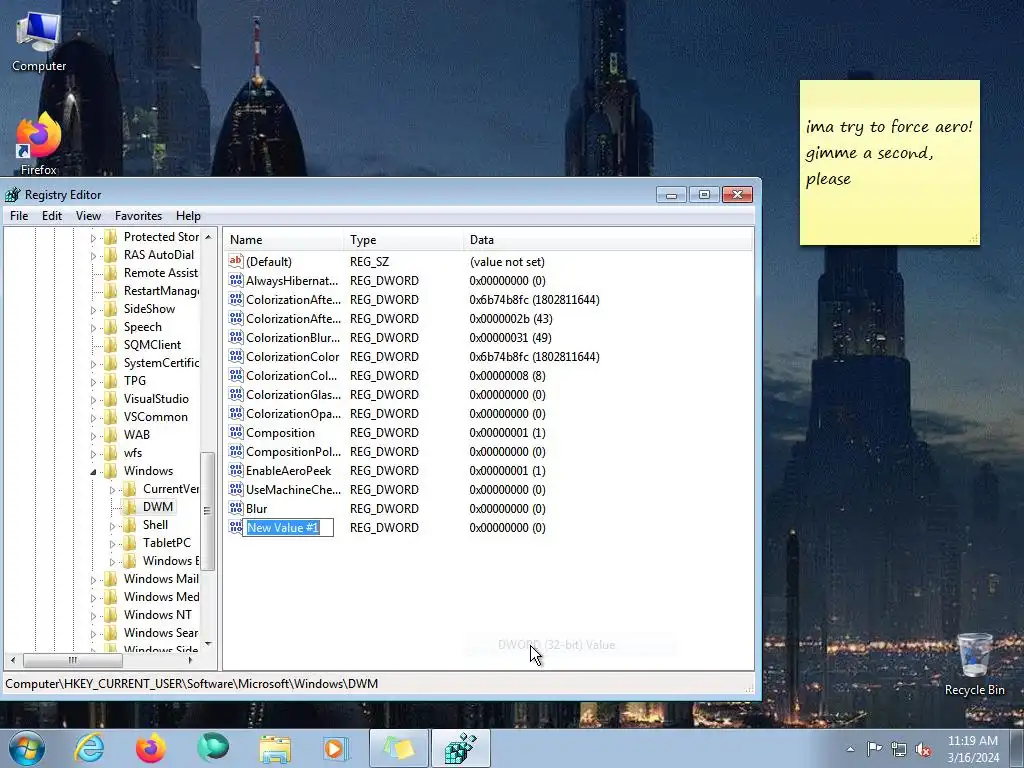The width and height of the screenshot is (1024, 768).
Task: Maximize the Registry Editor window
Action: click(x=704, y=195)
